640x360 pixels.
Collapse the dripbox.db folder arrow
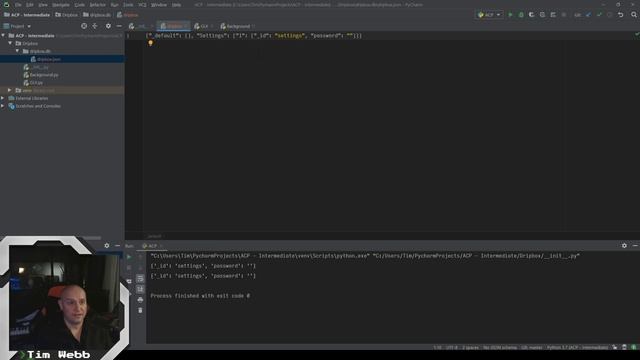tap(17, 51)
